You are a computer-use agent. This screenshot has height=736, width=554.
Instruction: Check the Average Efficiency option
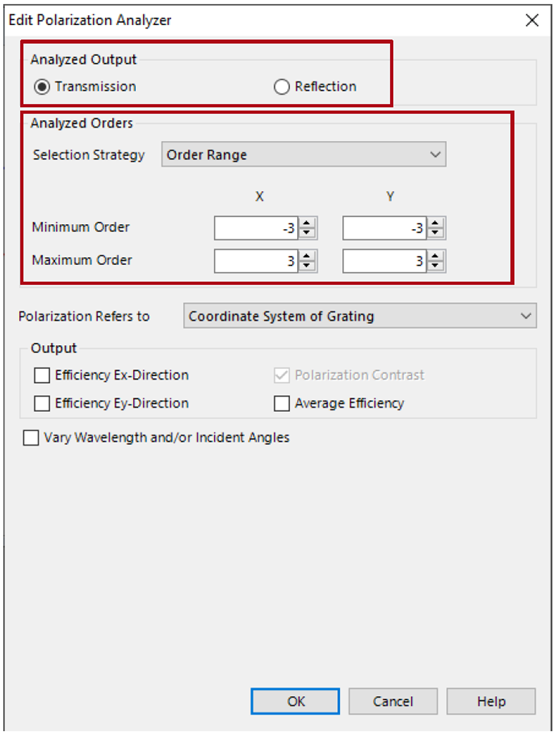(x=282, y=404)
